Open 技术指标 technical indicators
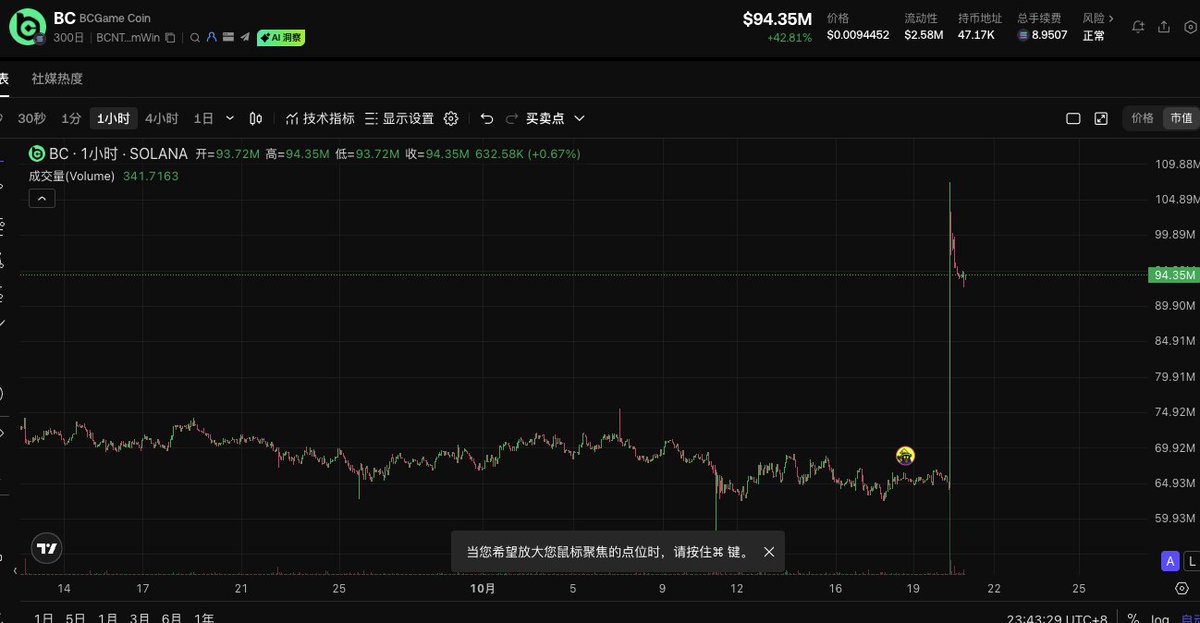 click(x=320, y=118)
